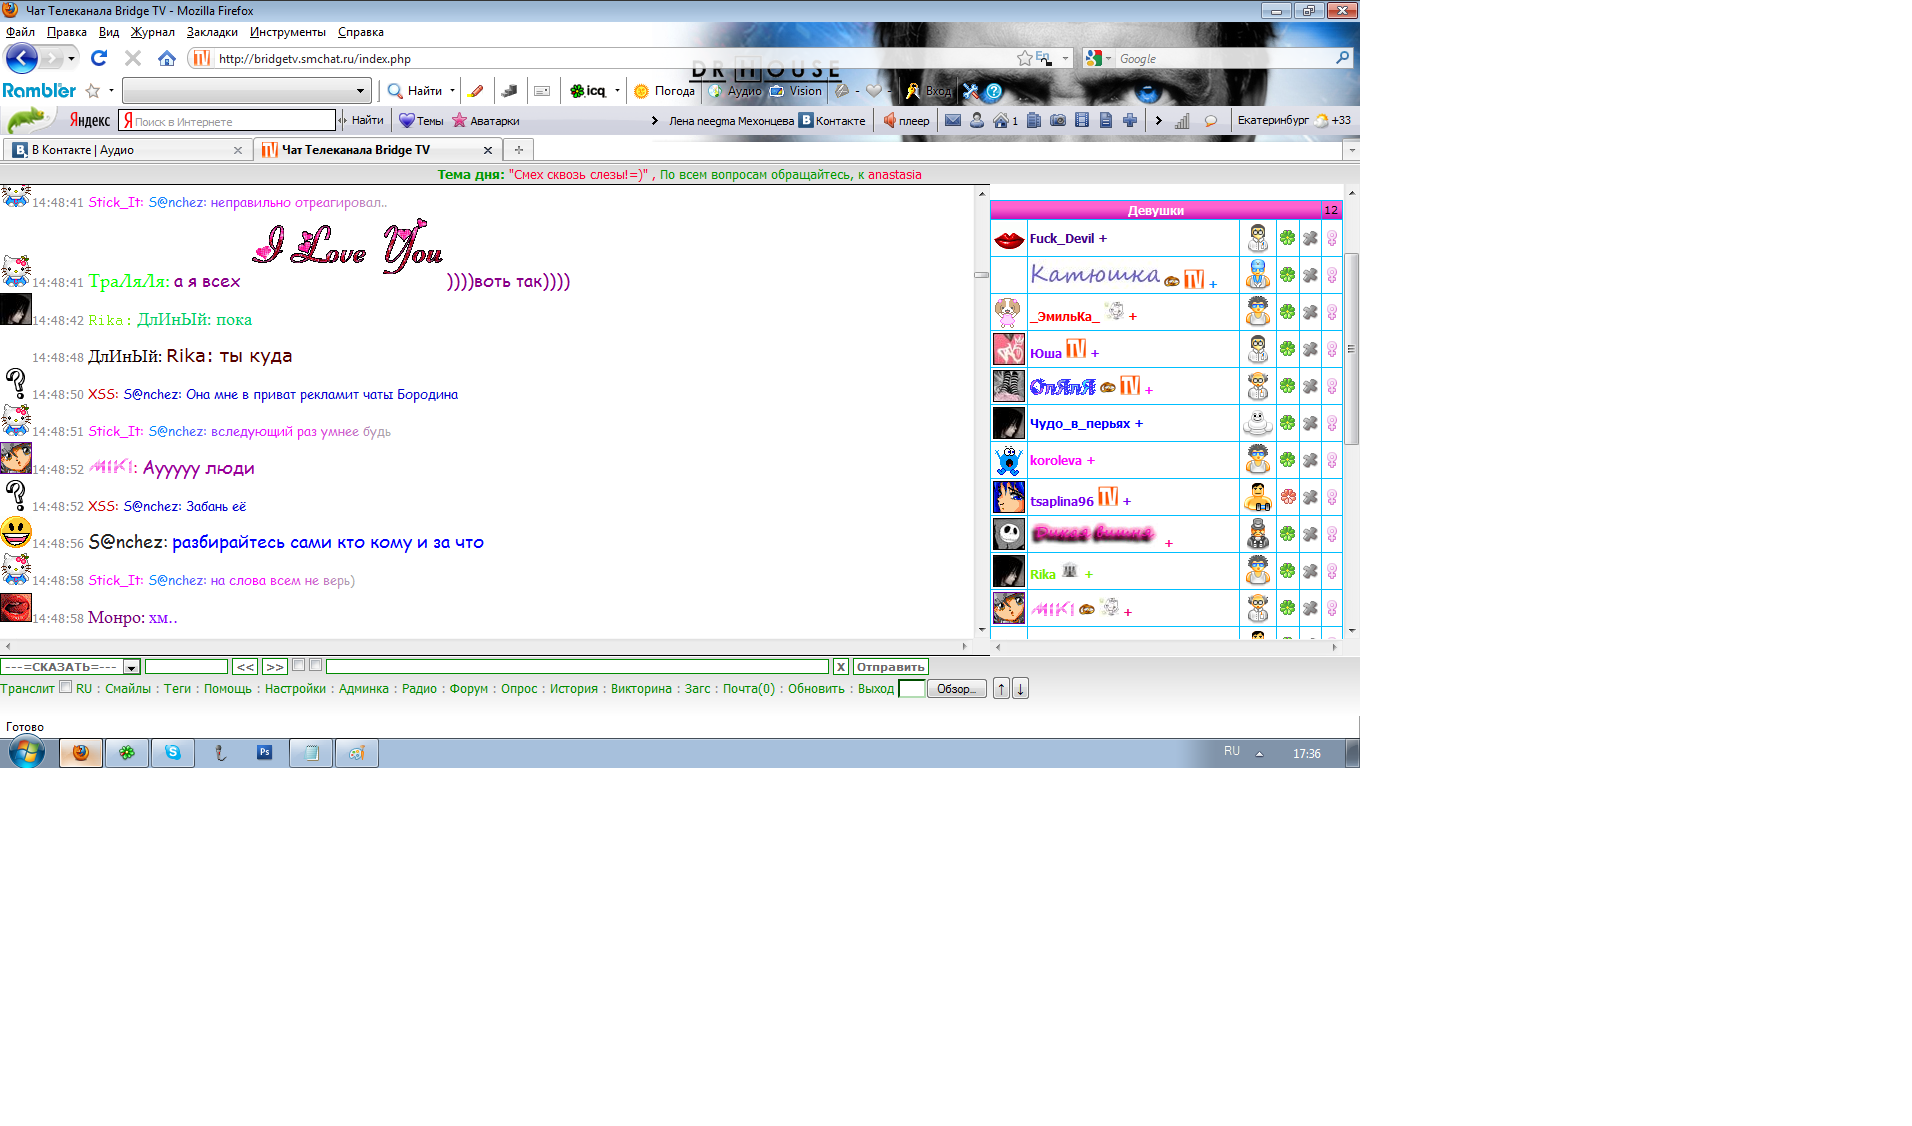Screen dimensions: 1912x1126
Task: Expand the Rambler star bookmarks dropdown
Action: click(111, 91)
